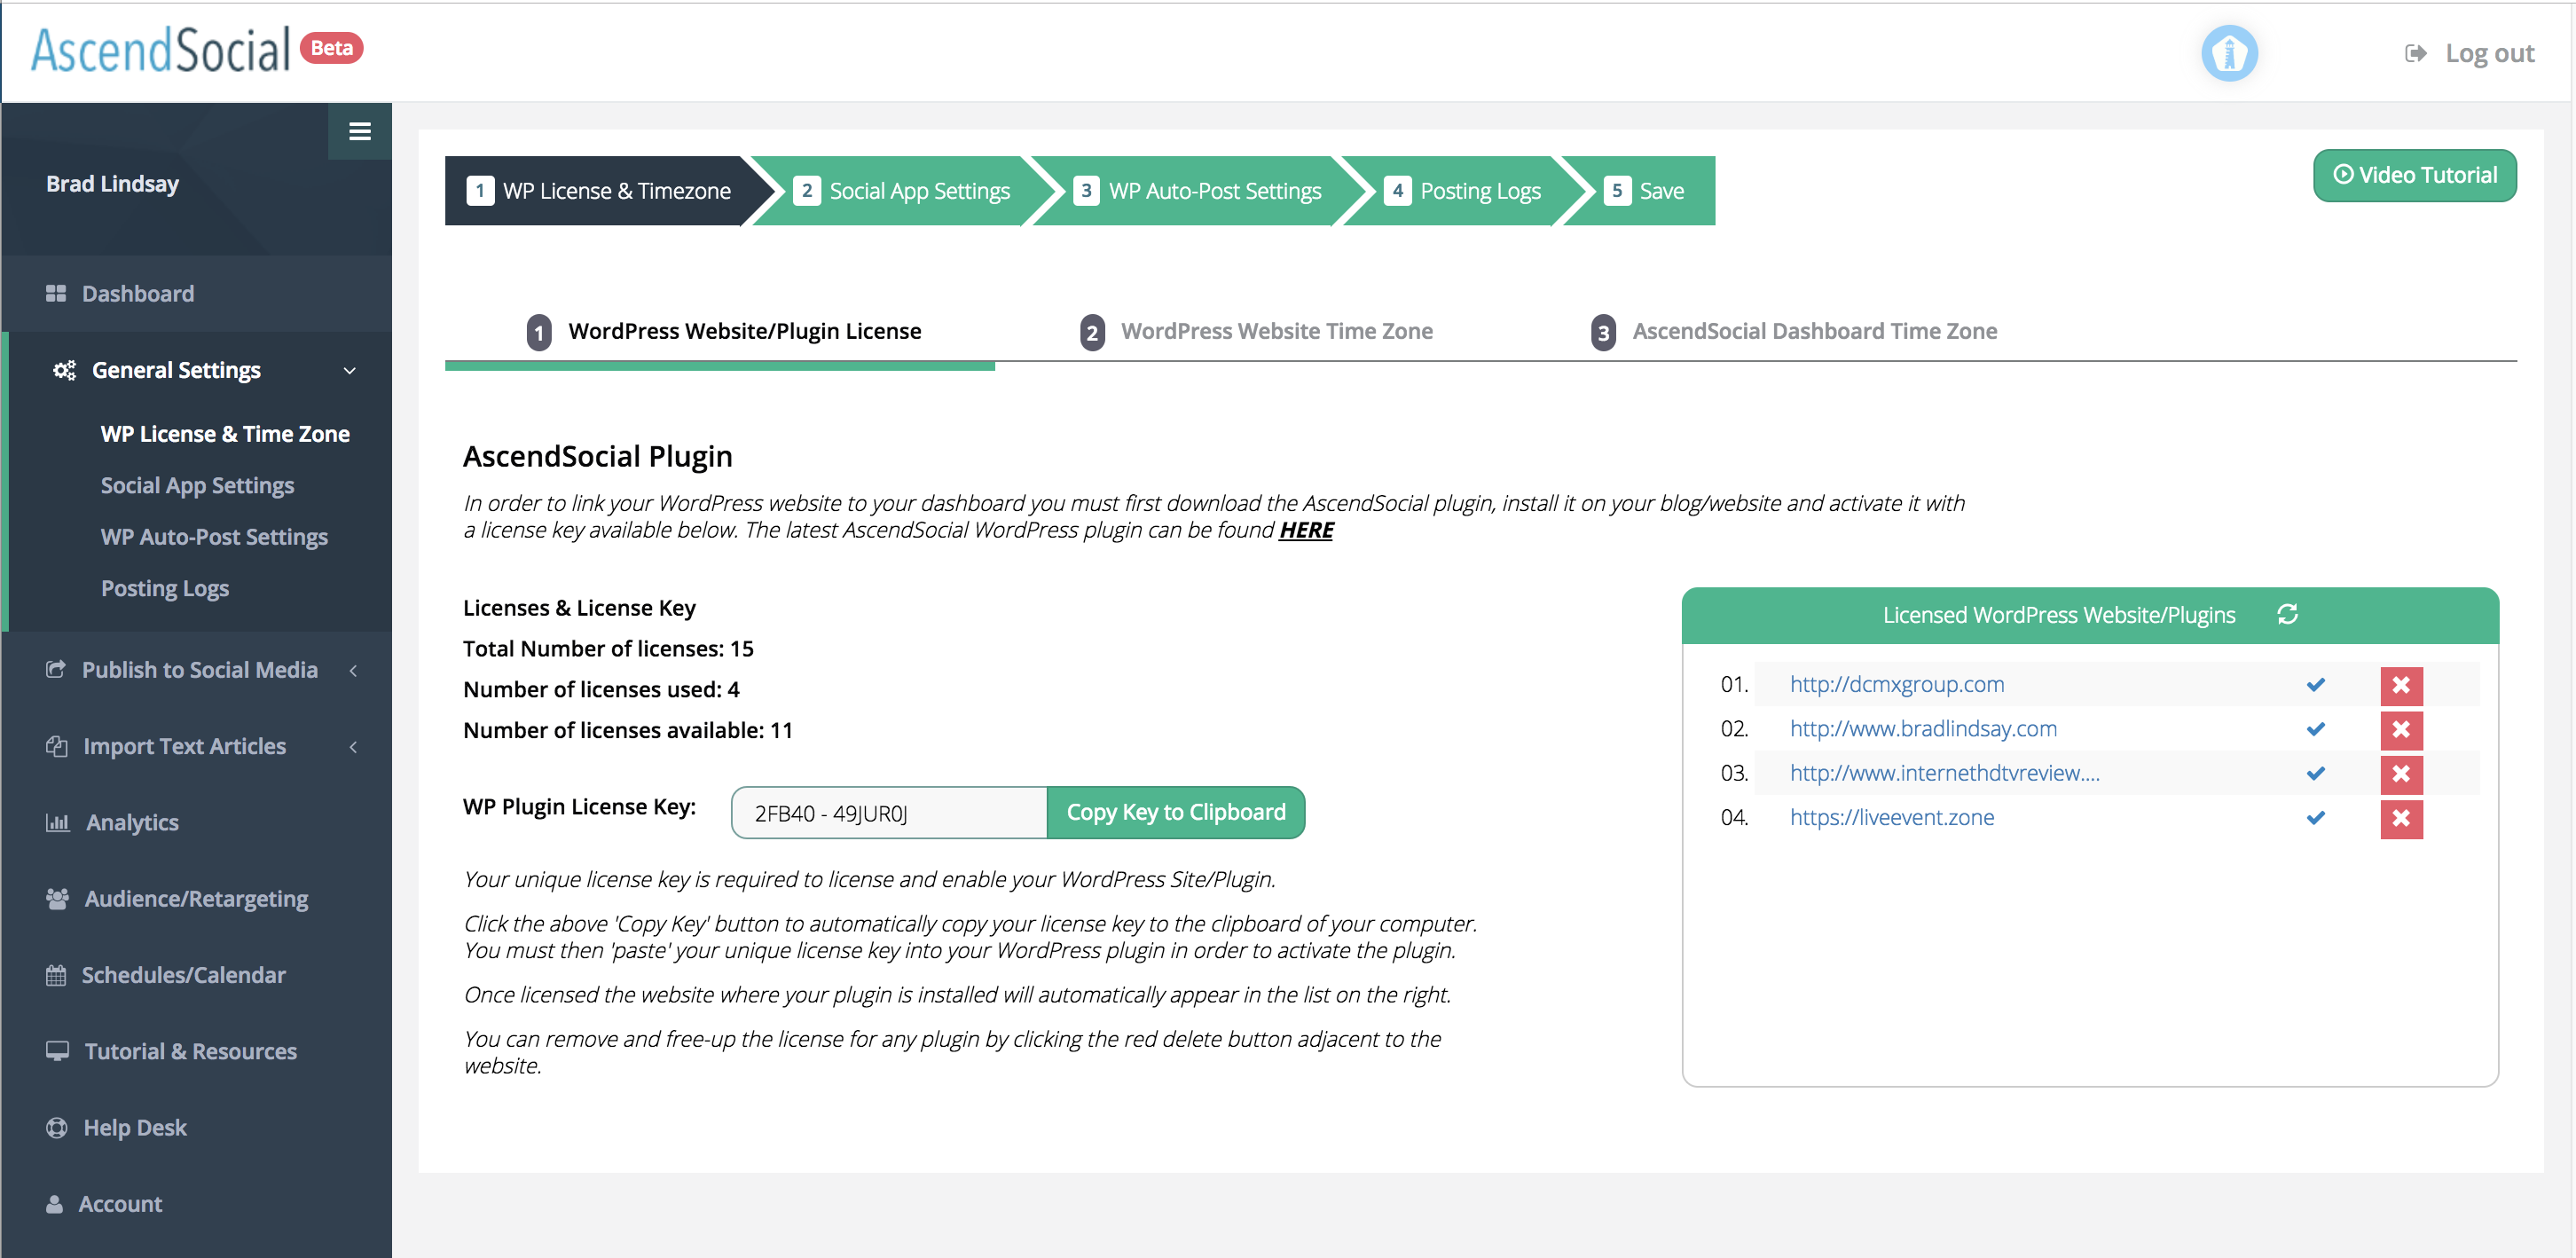Click checkmark beside internethdtvreview site

(x=2315, y=773)
